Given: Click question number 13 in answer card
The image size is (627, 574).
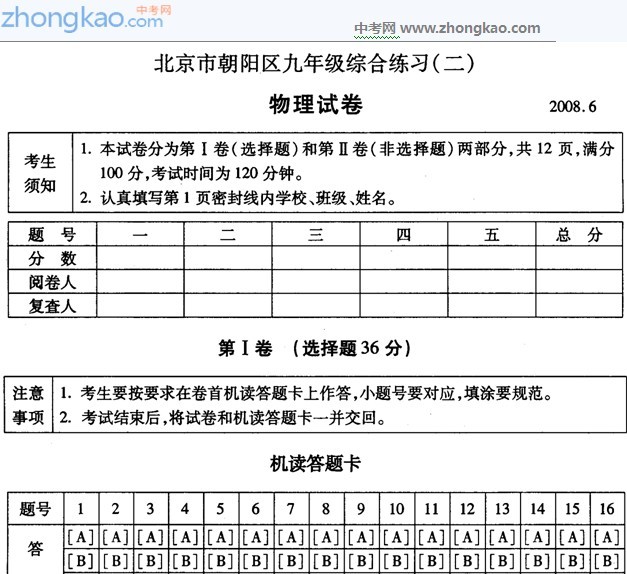Looking at the screenshot, I should [x=502, y=509].
